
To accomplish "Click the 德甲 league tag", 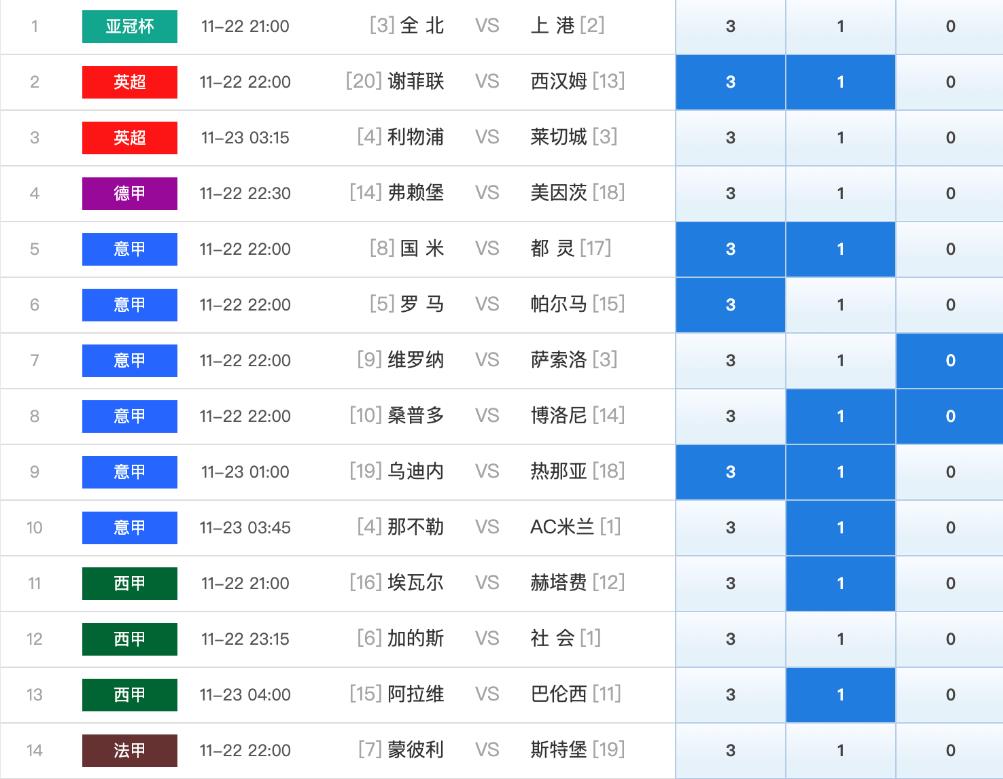I will (129, 193).
